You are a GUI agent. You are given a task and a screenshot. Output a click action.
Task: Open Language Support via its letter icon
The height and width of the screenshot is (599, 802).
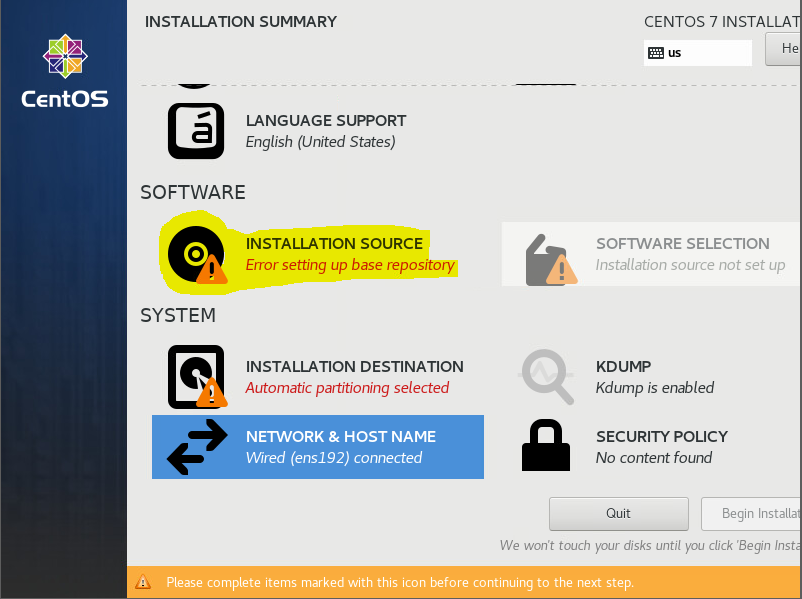coord(195,130)
